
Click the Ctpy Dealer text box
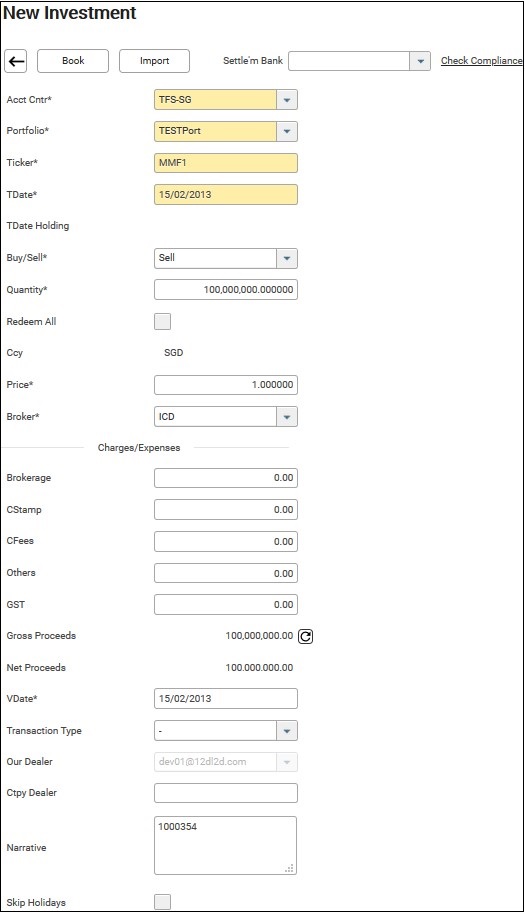(x=226, y=793)
